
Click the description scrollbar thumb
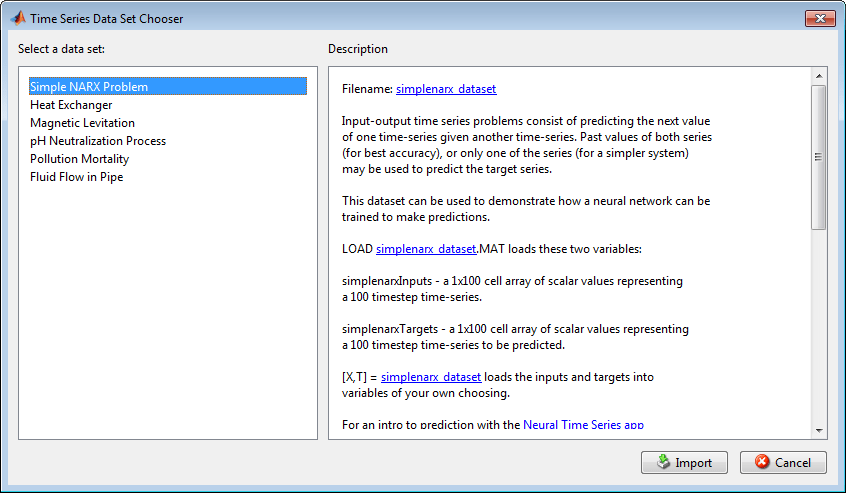click(x=819, y=157)
